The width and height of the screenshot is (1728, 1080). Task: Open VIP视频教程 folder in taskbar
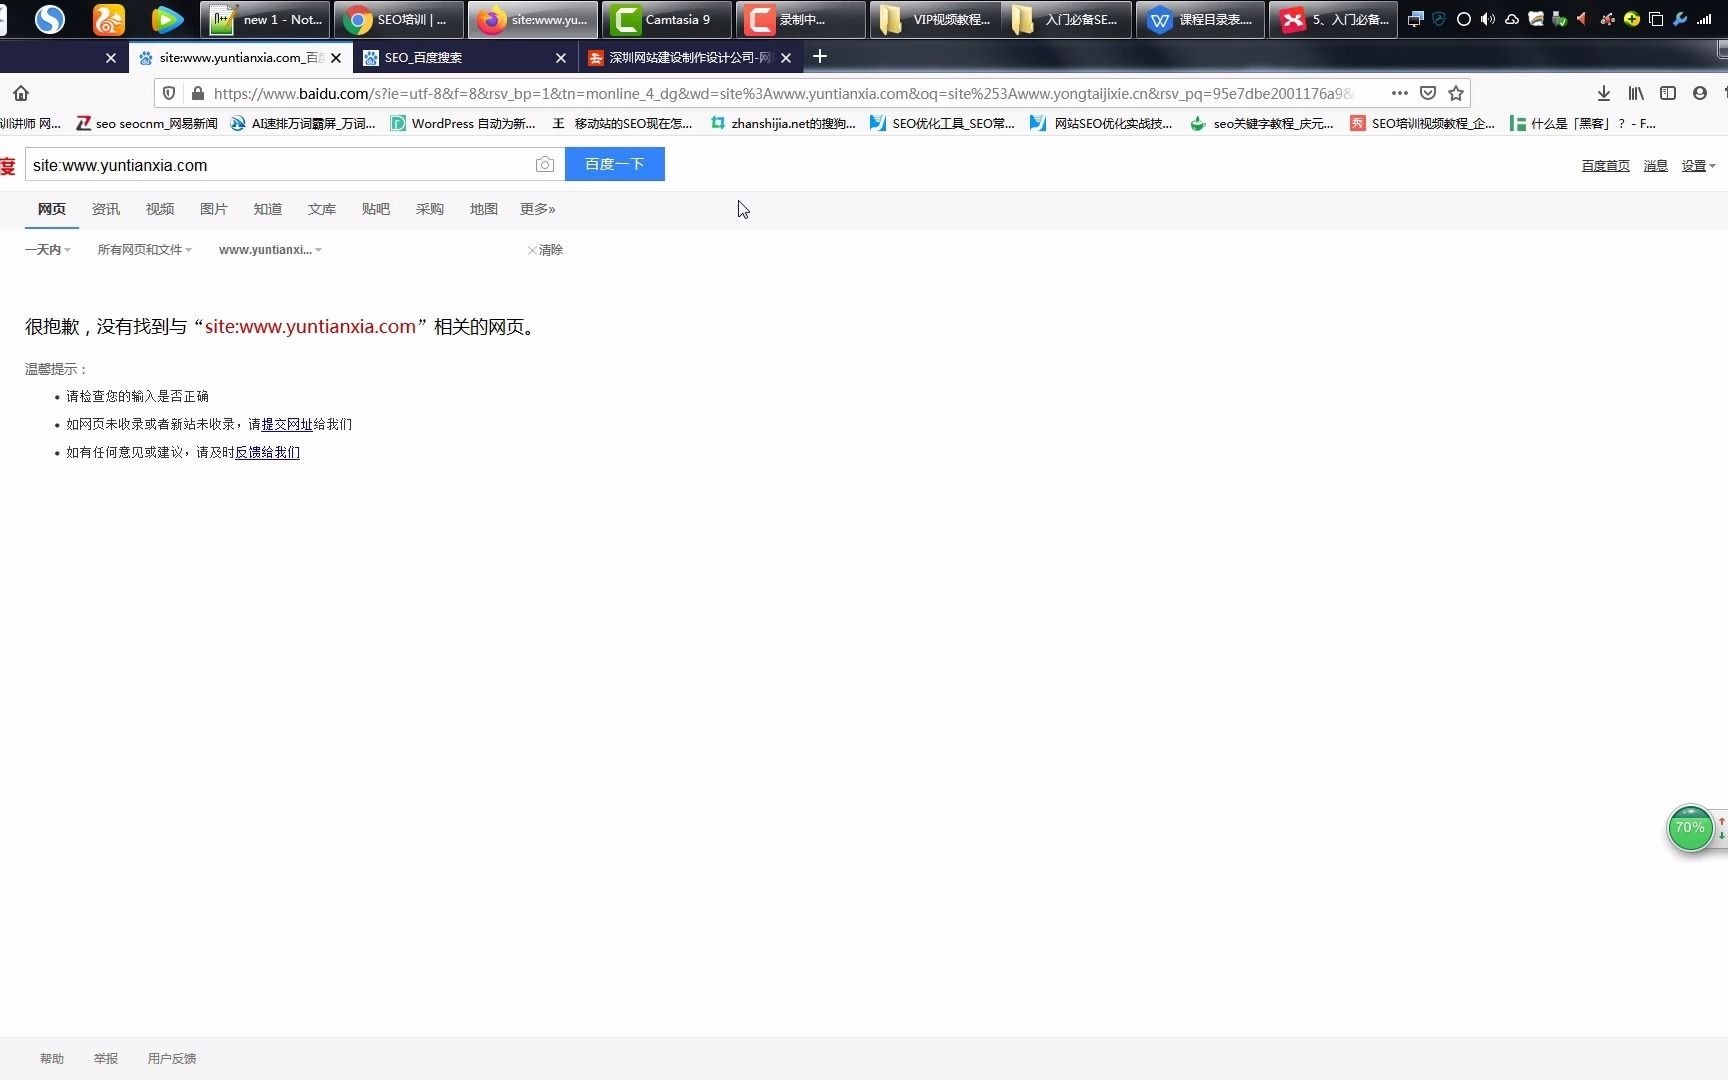coord(935,19)
